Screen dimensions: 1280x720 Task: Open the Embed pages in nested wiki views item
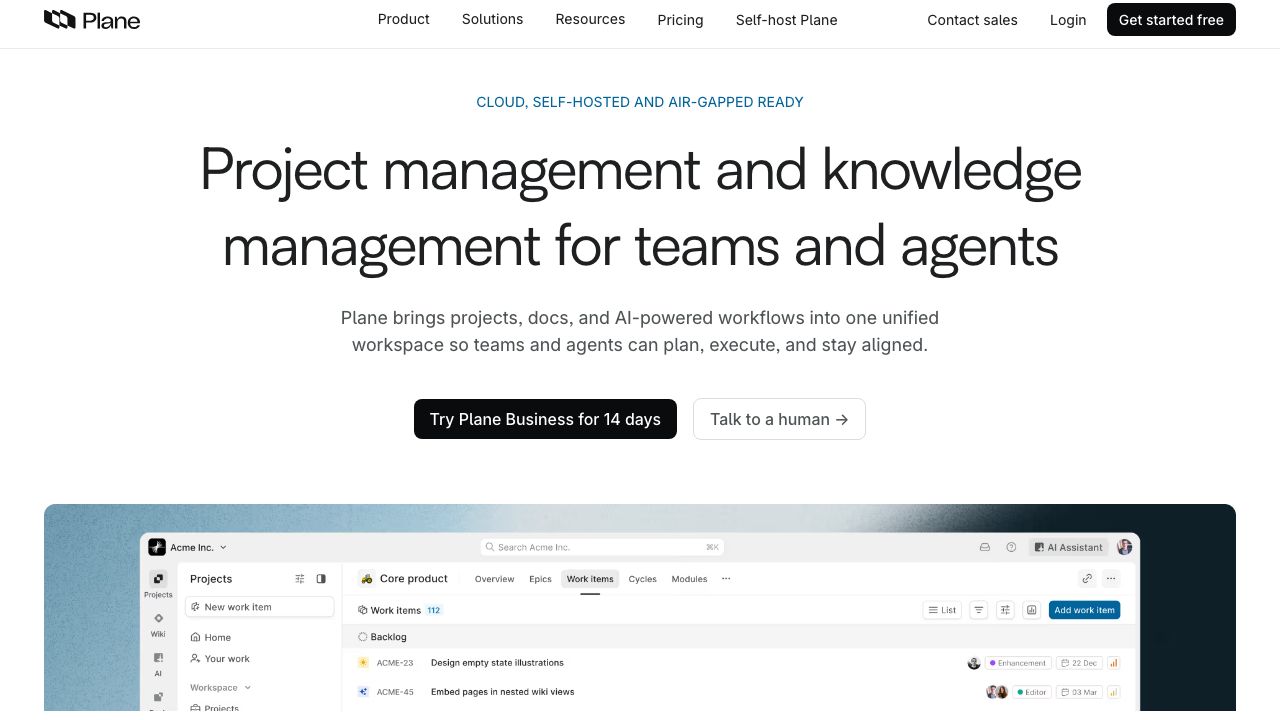pos(502,692)
